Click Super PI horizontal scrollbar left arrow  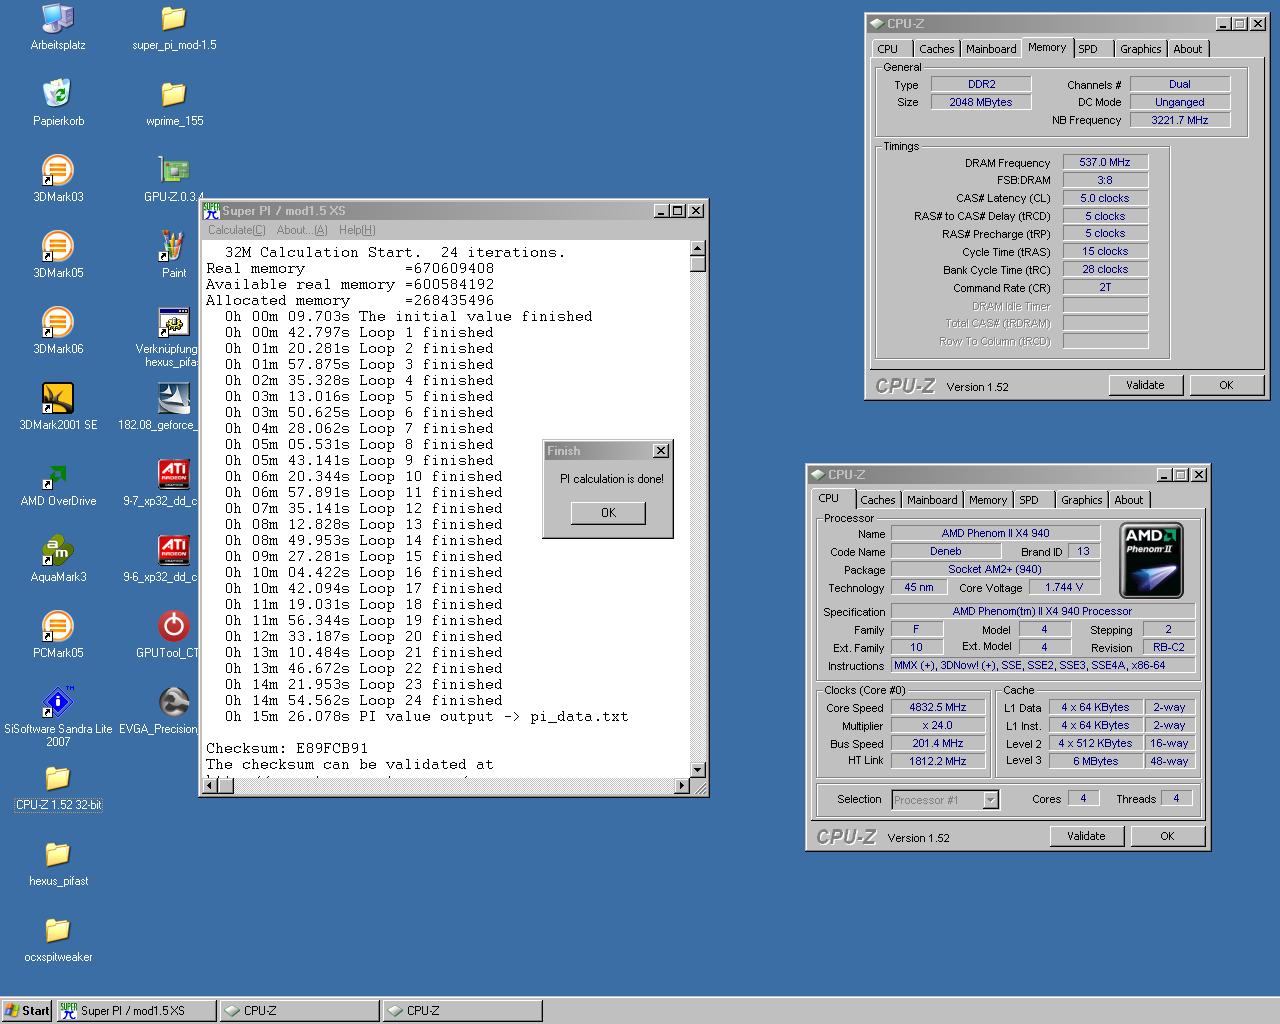210,786
